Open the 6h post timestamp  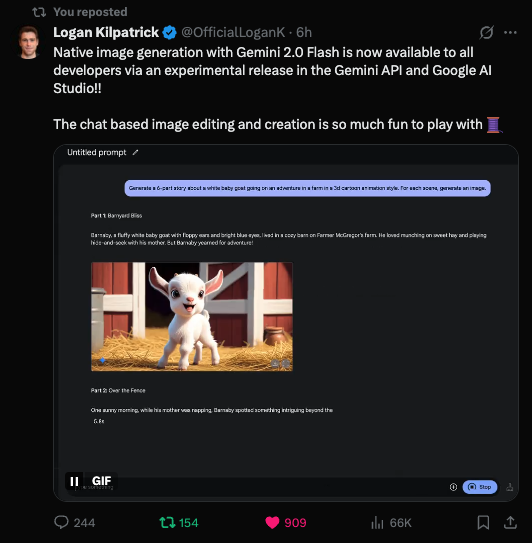(304, 32)
